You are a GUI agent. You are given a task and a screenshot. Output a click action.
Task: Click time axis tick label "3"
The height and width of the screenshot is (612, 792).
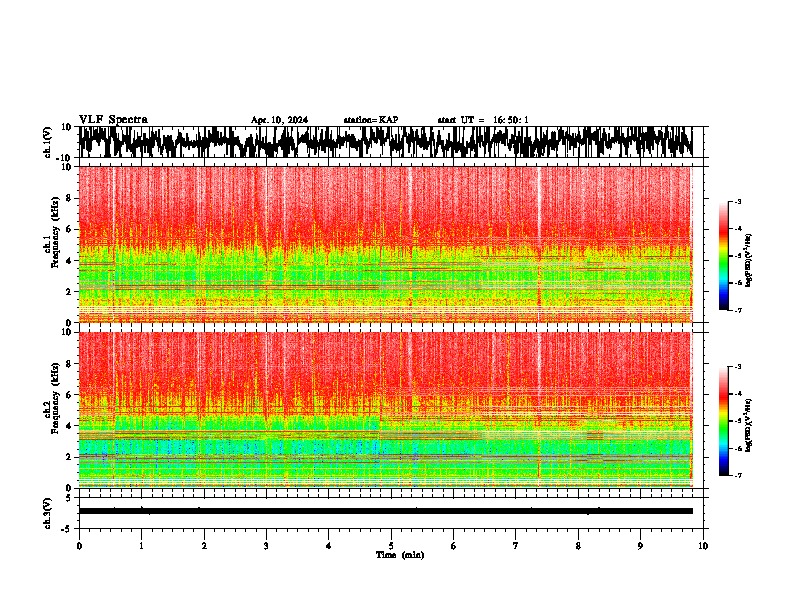pos(266,546)
